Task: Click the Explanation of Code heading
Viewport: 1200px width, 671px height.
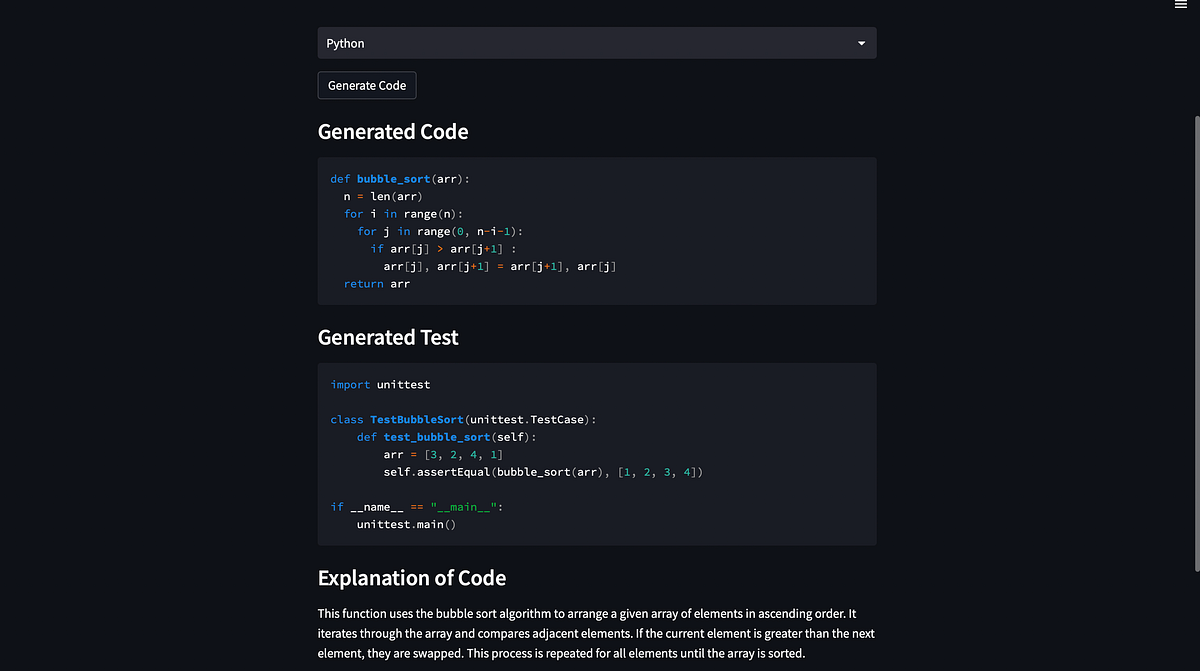Action: pyautogui.click(x=412, y=578)
